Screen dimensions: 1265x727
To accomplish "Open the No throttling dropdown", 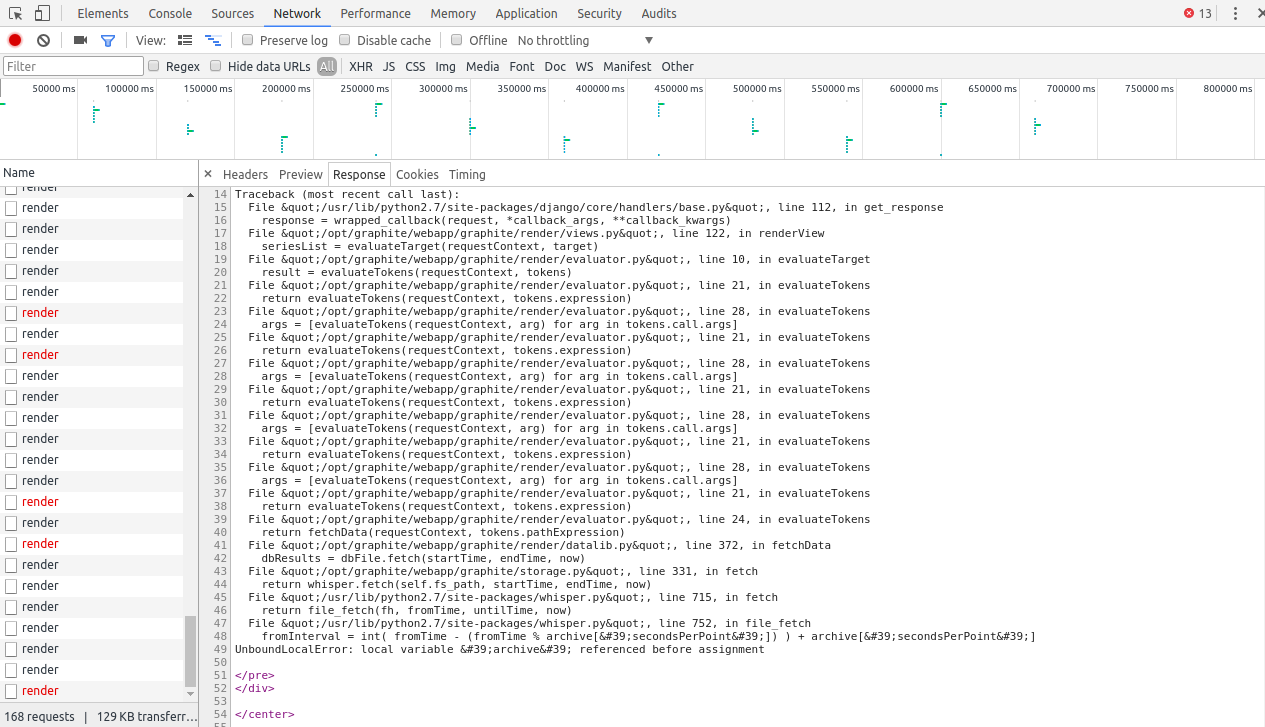I will tap(585, 40).
